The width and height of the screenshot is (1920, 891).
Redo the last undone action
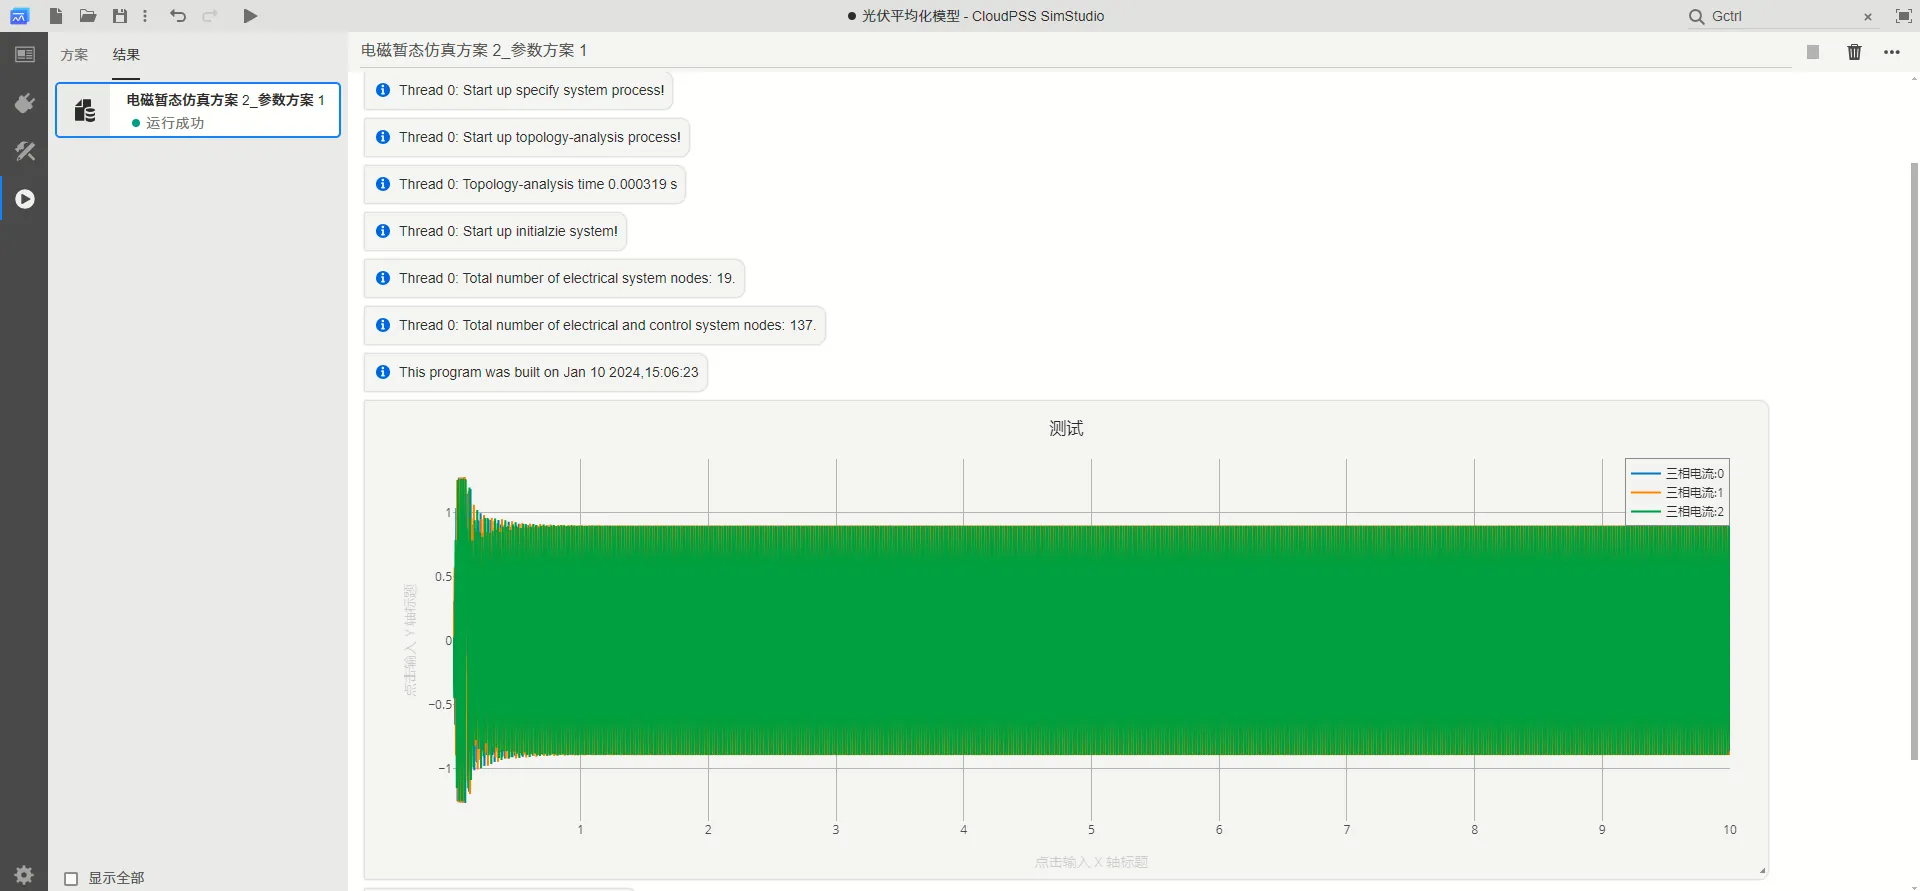point(210,16)
